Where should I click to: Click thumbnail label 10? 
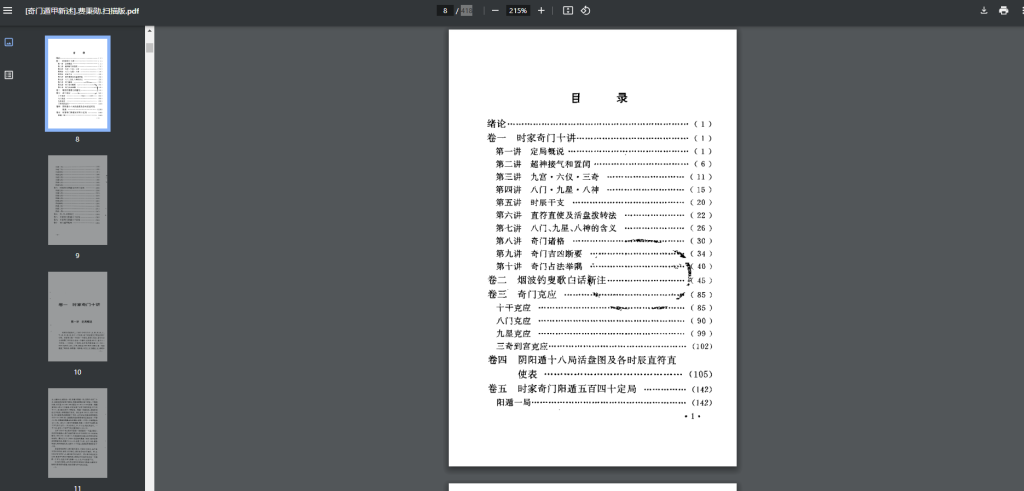pos(78,372)
